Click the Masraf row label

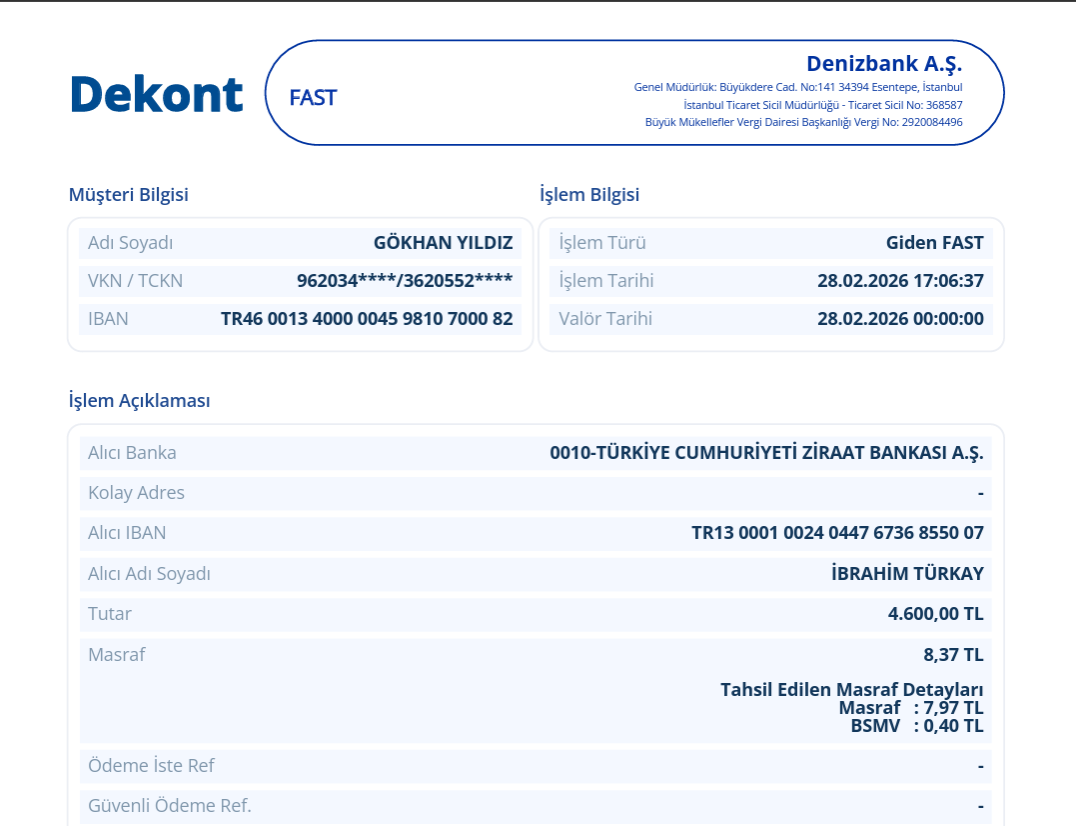pos(117,654)
